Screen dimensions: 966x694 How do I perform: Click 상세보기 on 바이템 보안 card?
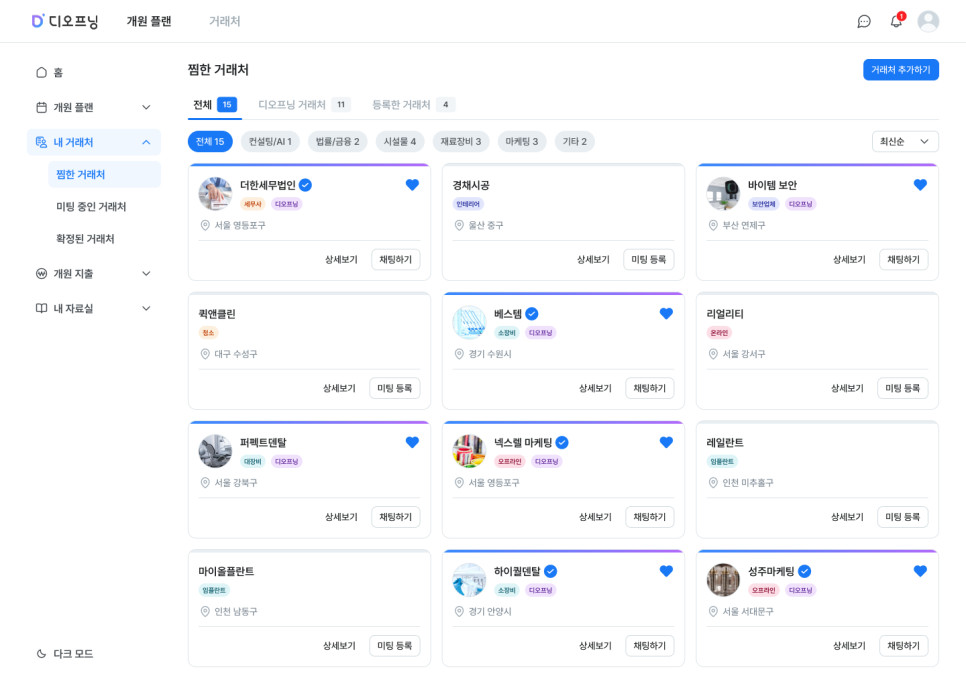(x=849, y=259)
